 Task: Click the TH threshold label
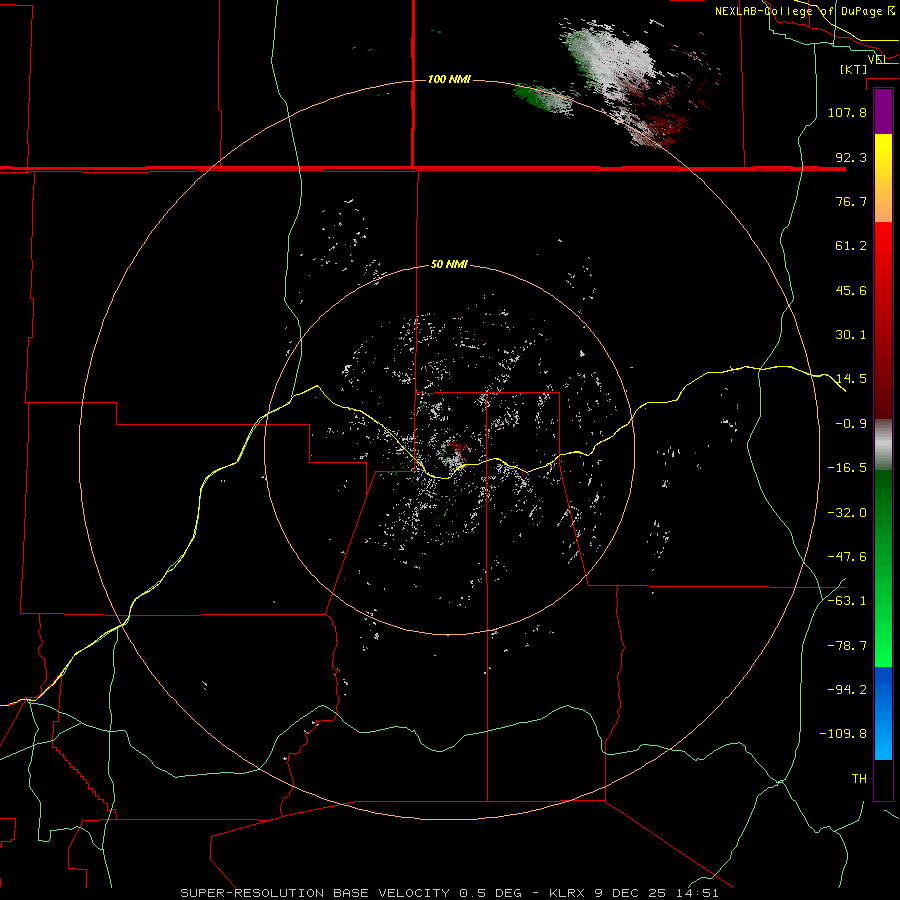tap(859, 779)
